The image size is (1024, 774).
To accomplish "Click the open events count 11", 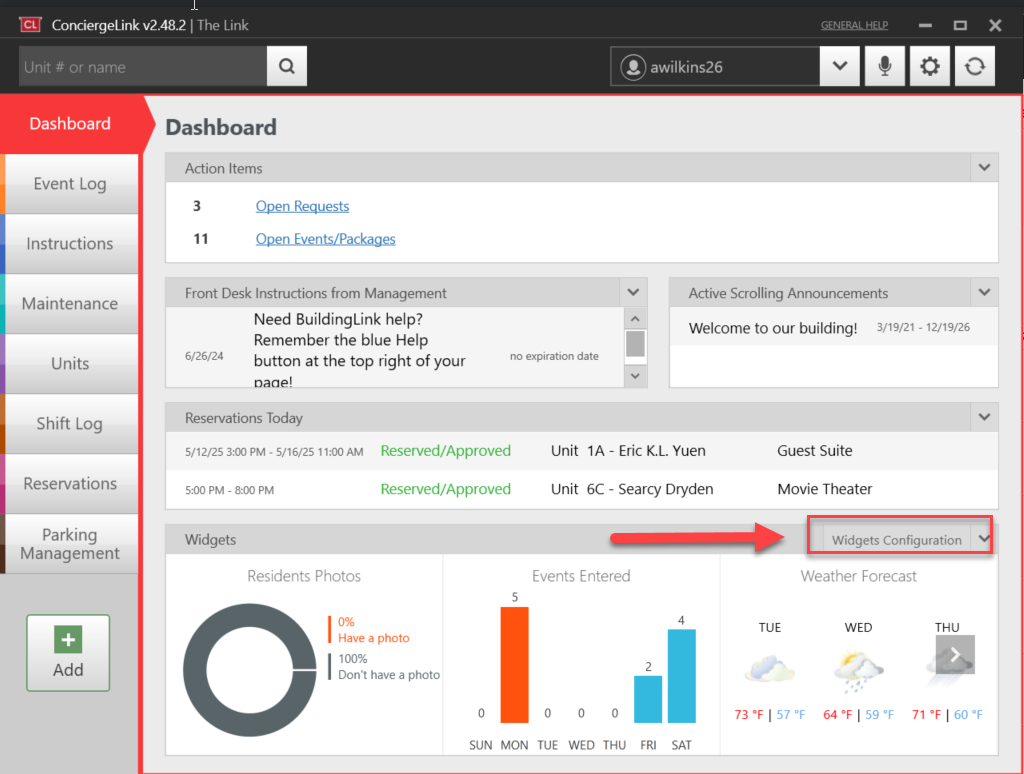I will click(200, 239).
